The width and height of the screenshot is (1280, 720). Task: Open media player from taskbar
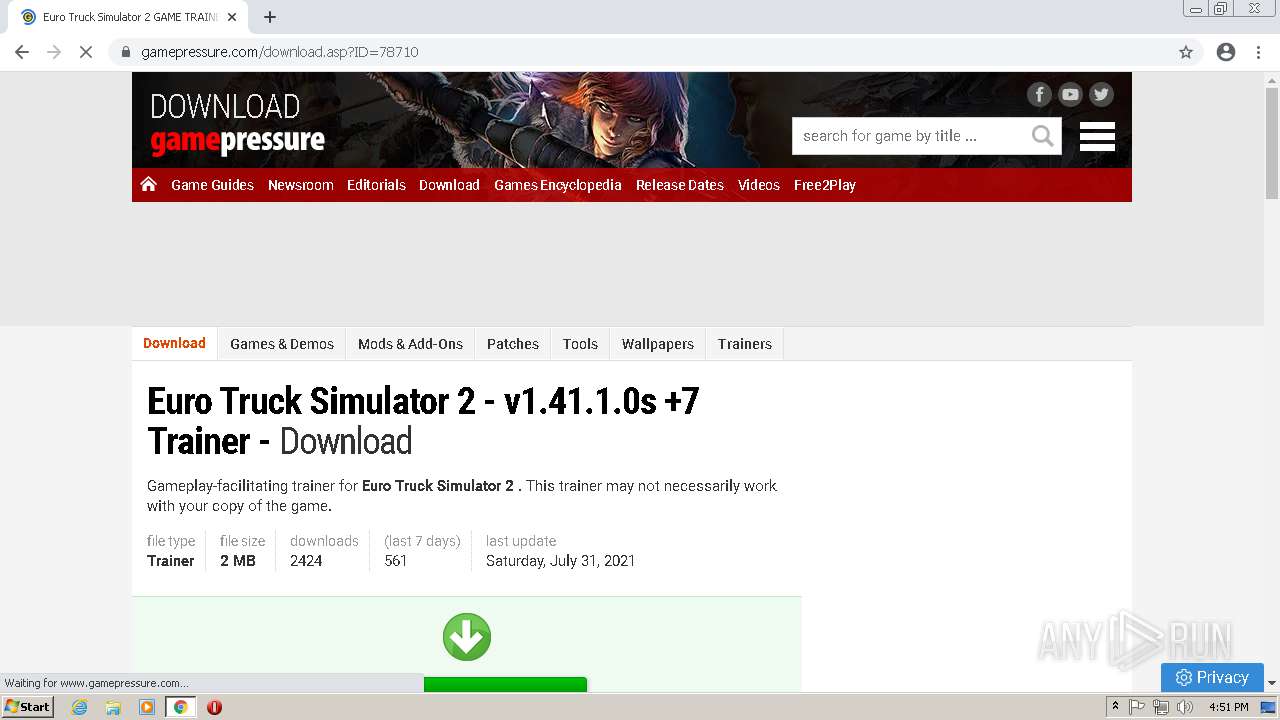(x=147, y=707)
